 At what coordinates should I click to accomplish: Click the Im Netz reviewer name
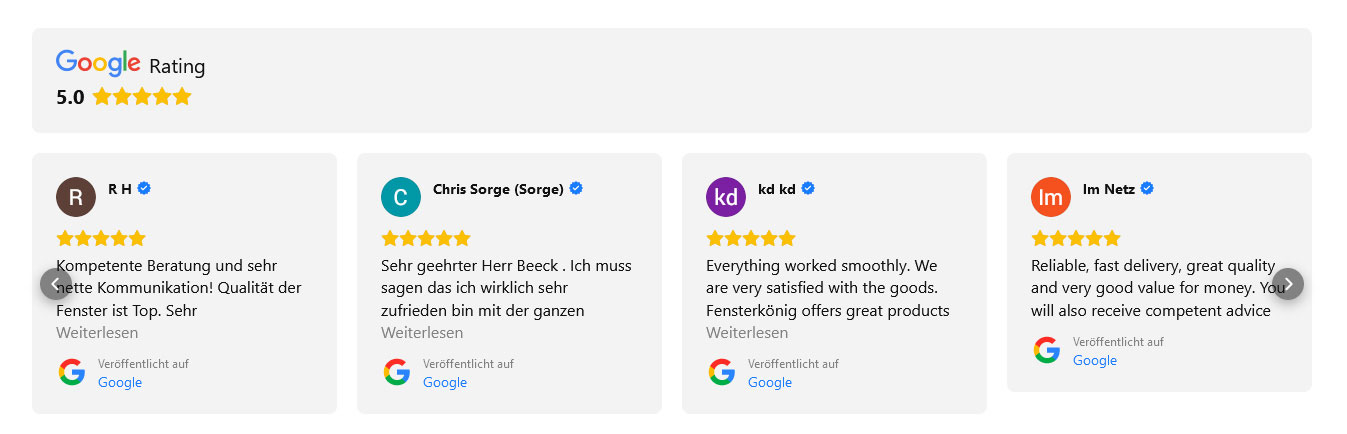tap(1109, 188)
